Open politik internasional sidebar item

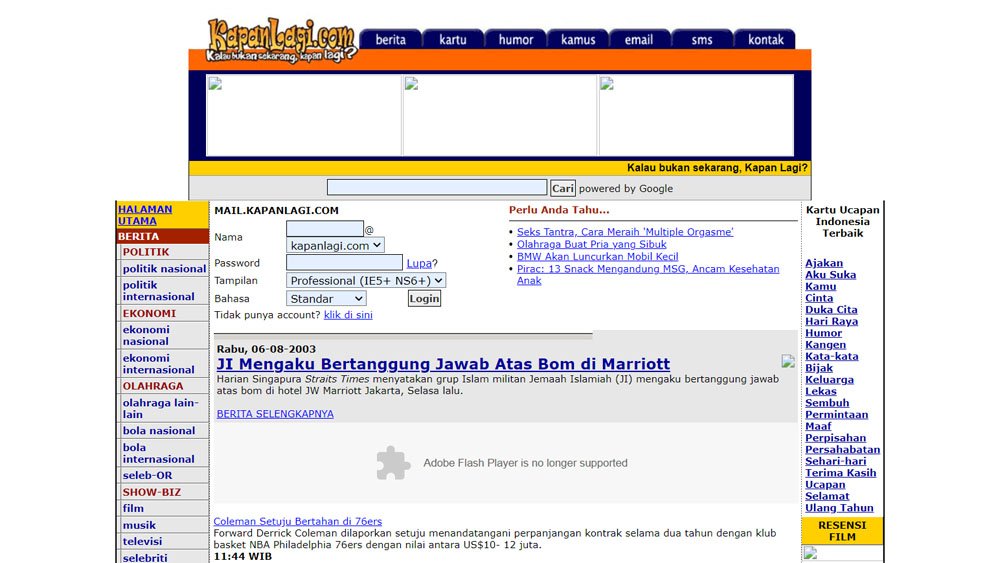coord(159,291)
